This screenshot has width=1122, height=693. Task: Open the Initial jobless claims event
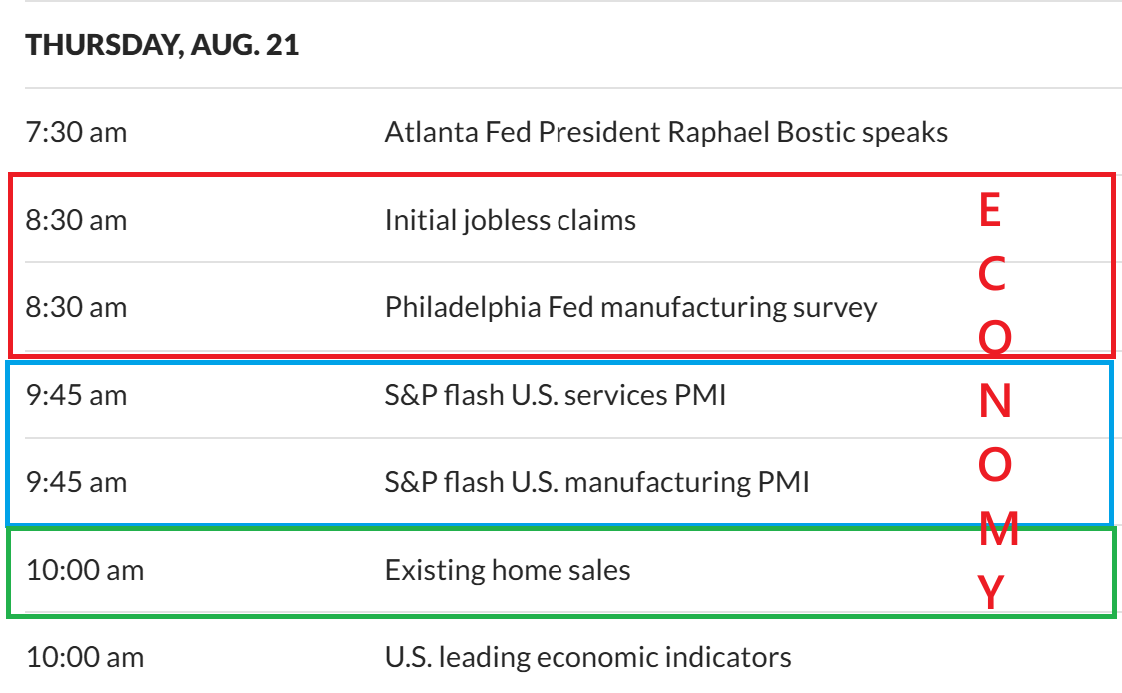(510, 220)
